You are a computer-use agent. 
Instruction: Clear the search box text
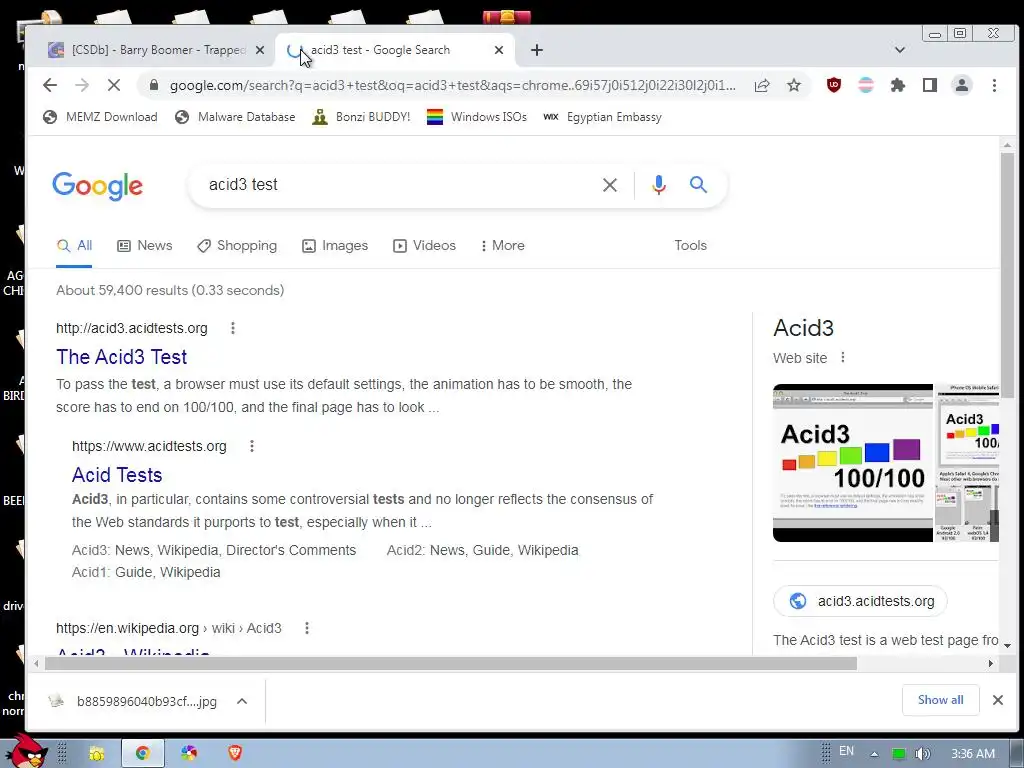(610, 185)
